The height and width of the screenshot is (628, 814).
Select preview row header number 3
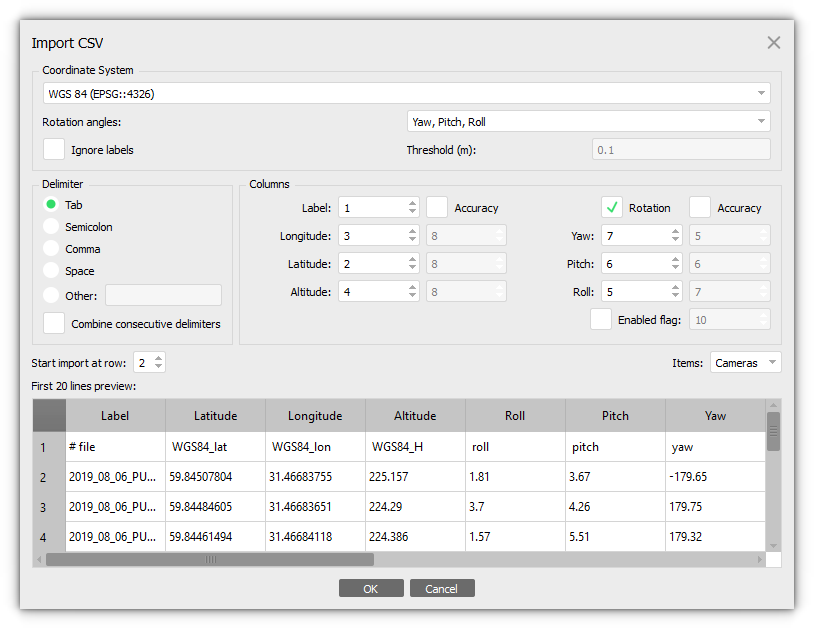pos(49,507)
